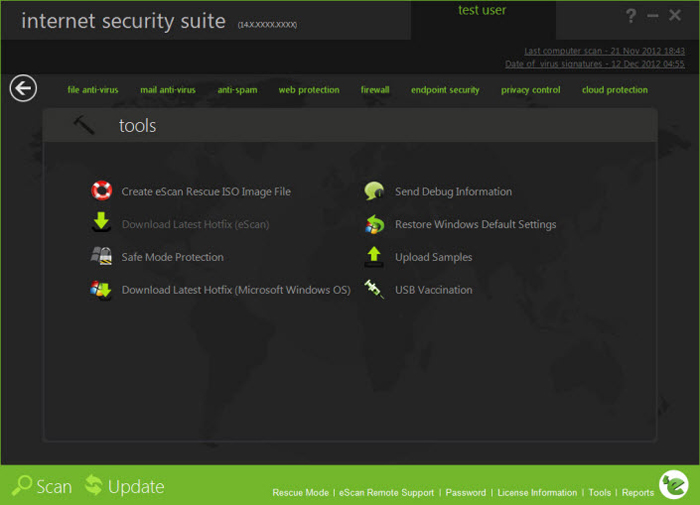Click the Restore Windows Default Settings icon

click(x=374, y=224)
